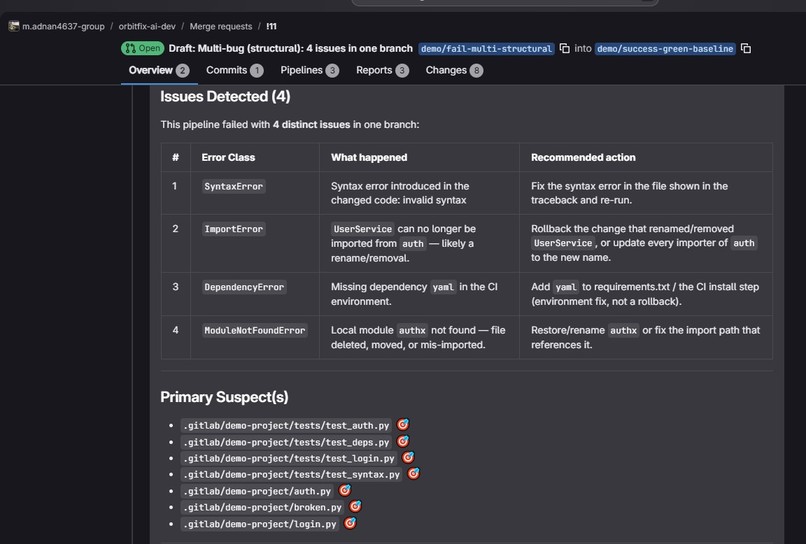Click Changes tab count badge 8
Image resolution: width=806 pixels, height=544 pixels.
tap(477, 70)
